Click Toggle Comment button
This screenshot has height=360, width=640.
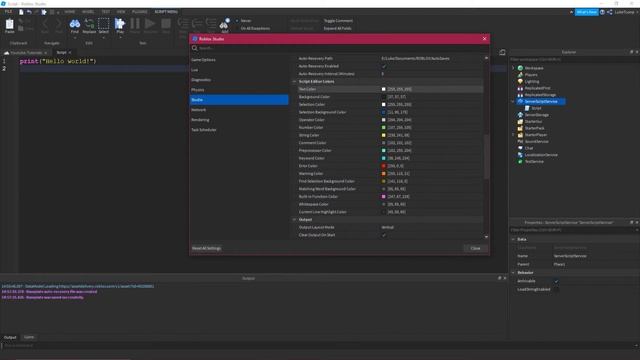click(338, 21)
